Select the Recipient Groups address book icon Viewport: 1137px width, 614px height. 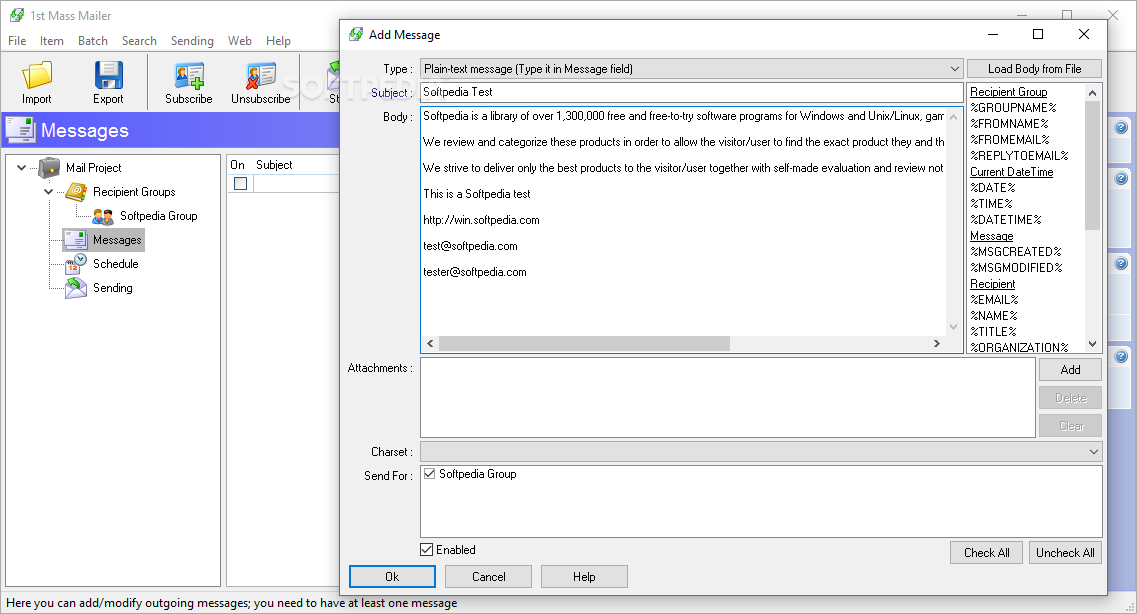pos(76,191)
